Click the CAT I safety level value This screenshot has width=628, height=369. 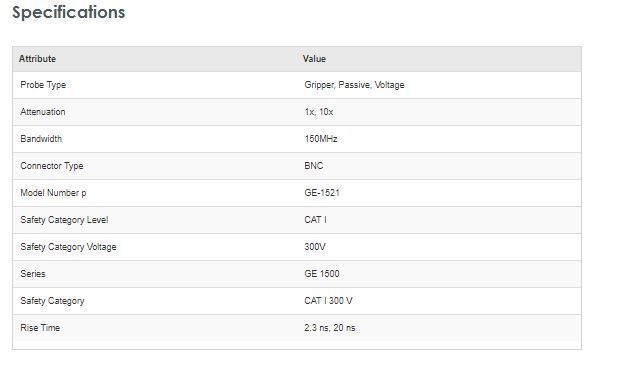point(315,220)
